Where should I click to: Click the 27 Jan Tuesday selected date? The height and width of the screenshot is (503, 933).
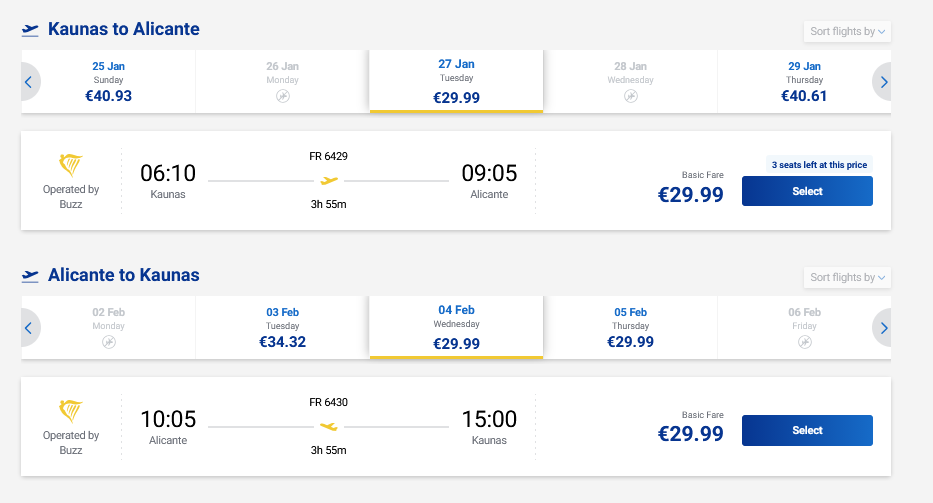point(456,82)
